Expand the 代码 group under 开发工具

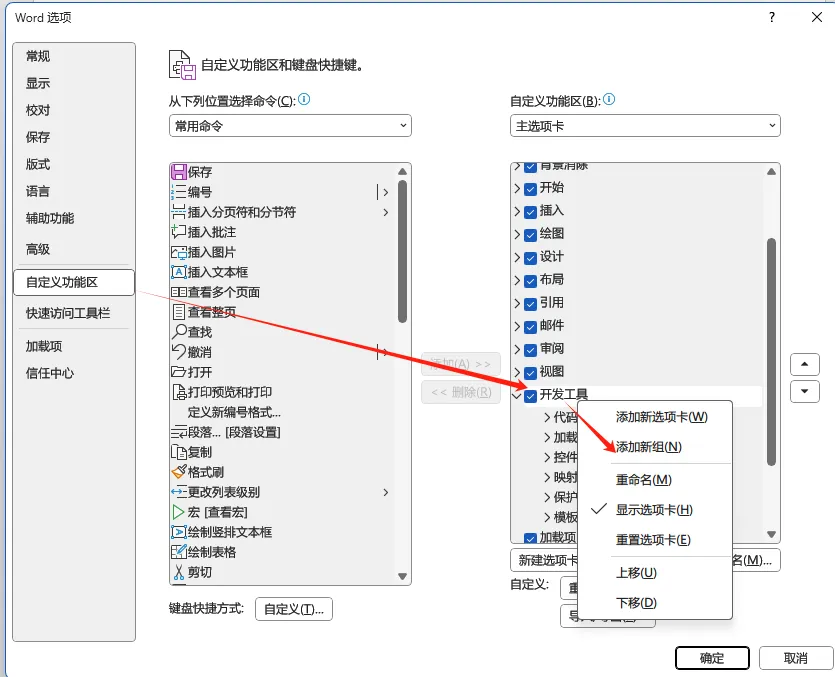click(x=547, y=417)
